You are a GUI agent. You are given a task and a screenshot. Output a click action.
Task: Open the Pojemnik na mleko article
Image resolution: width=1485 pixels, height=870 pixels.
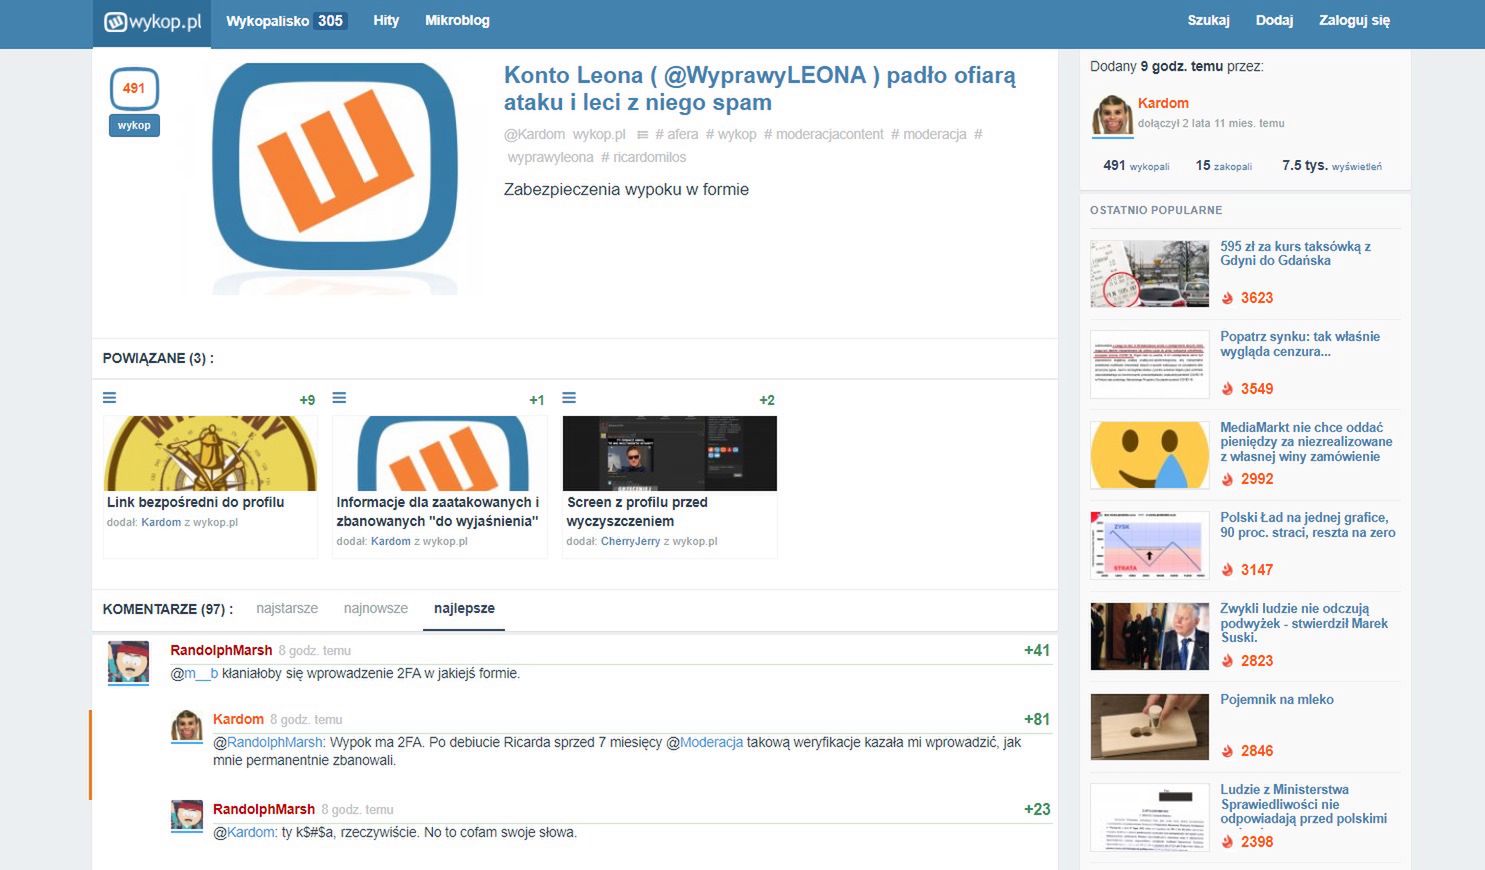click(1277, 699)
